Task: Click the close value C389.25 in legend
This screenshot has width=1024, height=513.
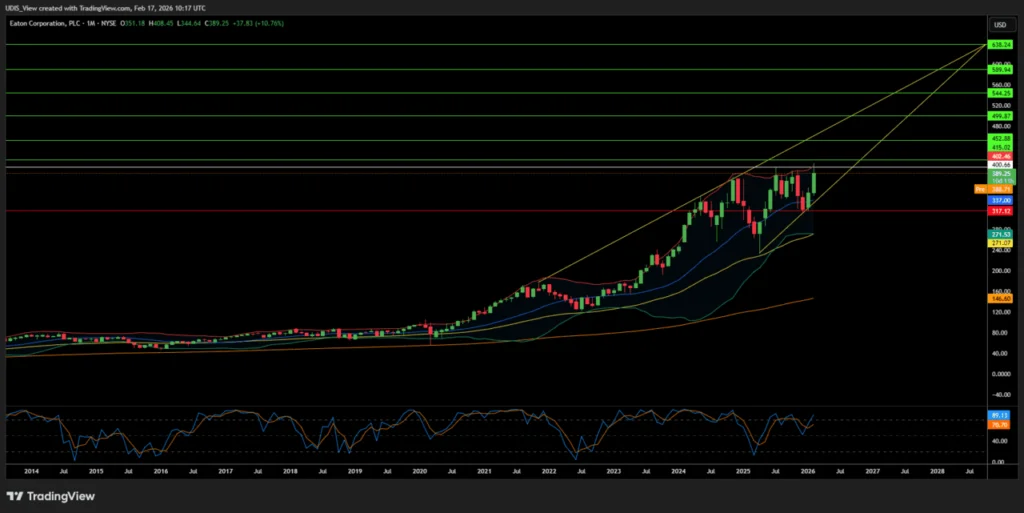Action: (216, 23)
